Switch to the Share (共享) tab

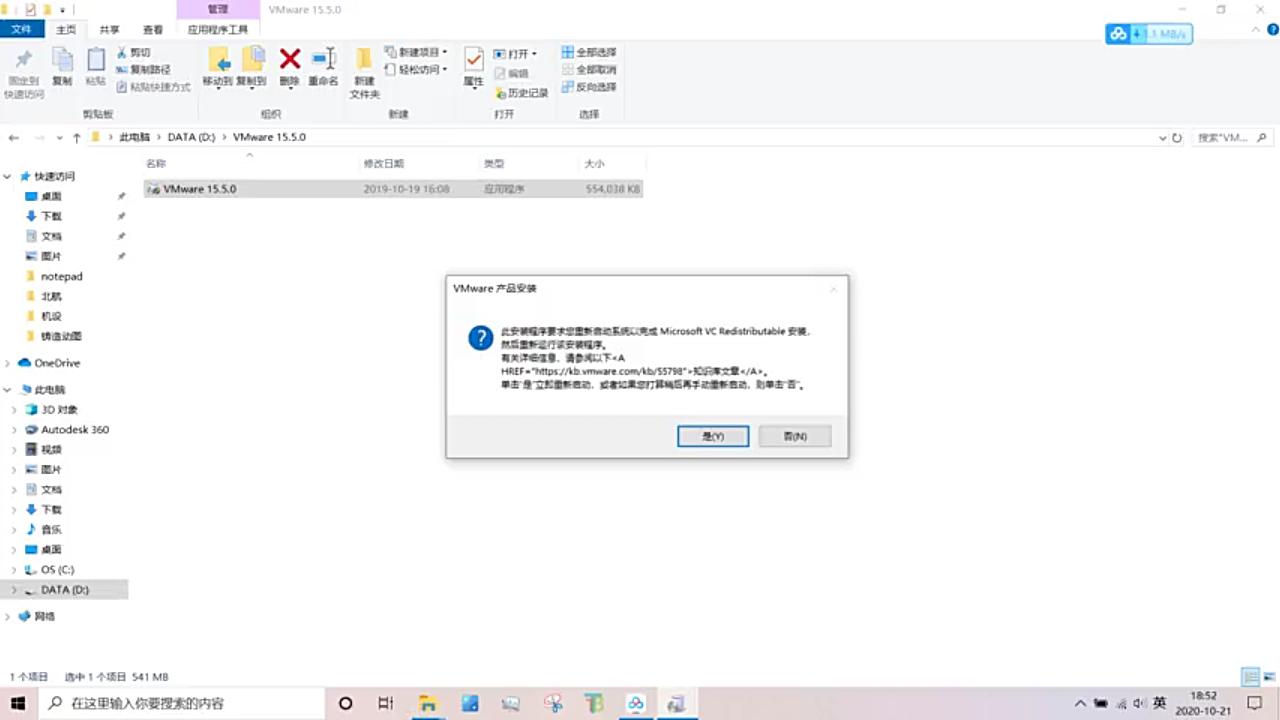tap(110, 30)
